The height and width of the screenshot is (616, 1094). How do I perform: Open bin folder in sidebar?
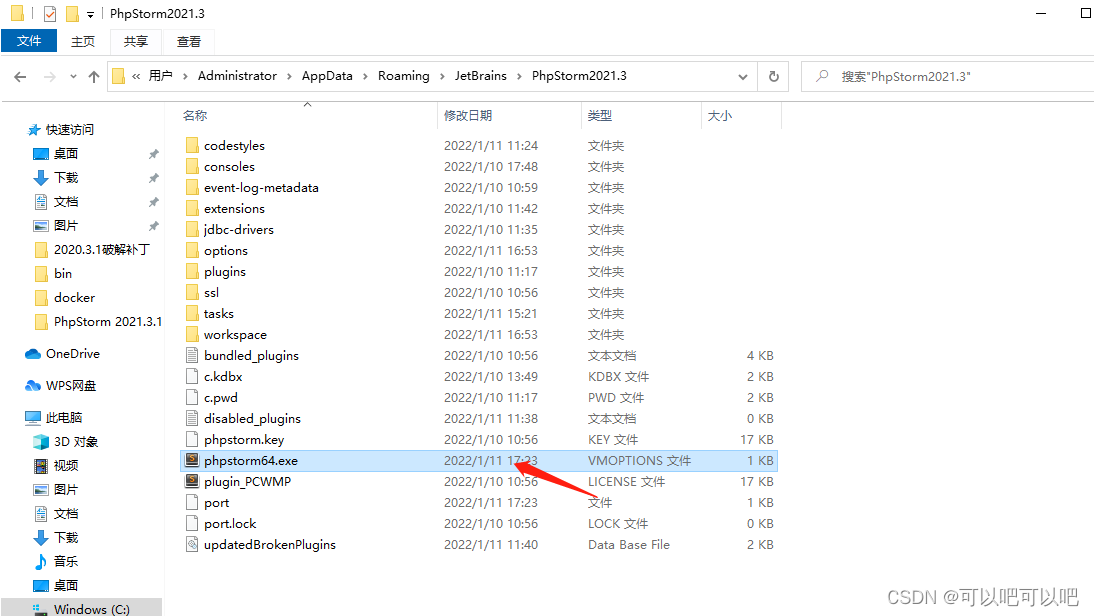63,273
